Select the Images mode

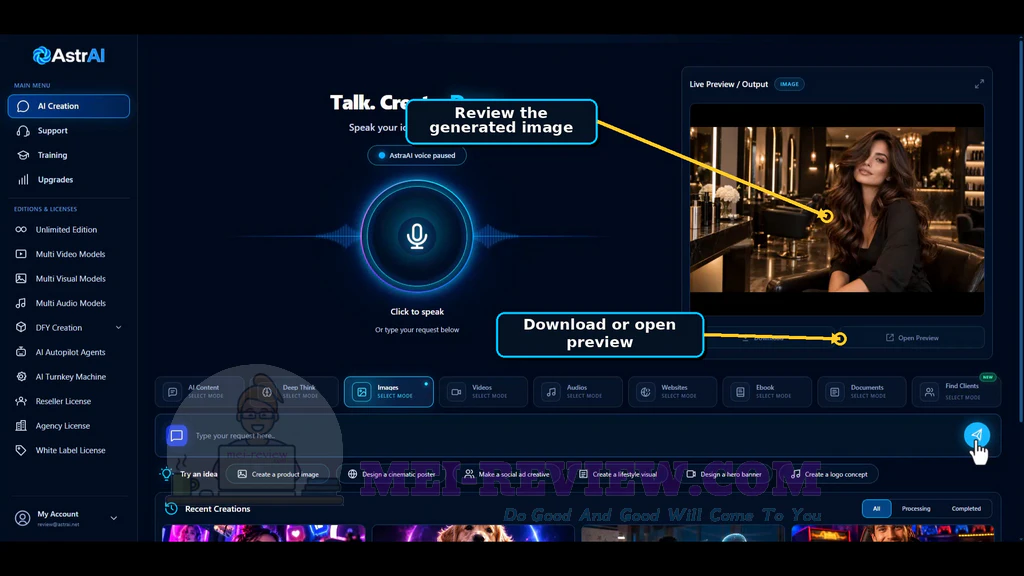[x=389, y=392]
